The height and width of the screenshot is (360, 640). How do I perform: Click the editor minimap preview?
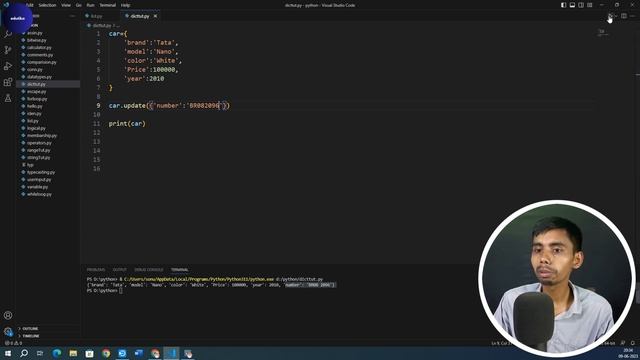(x=603, y=33)
